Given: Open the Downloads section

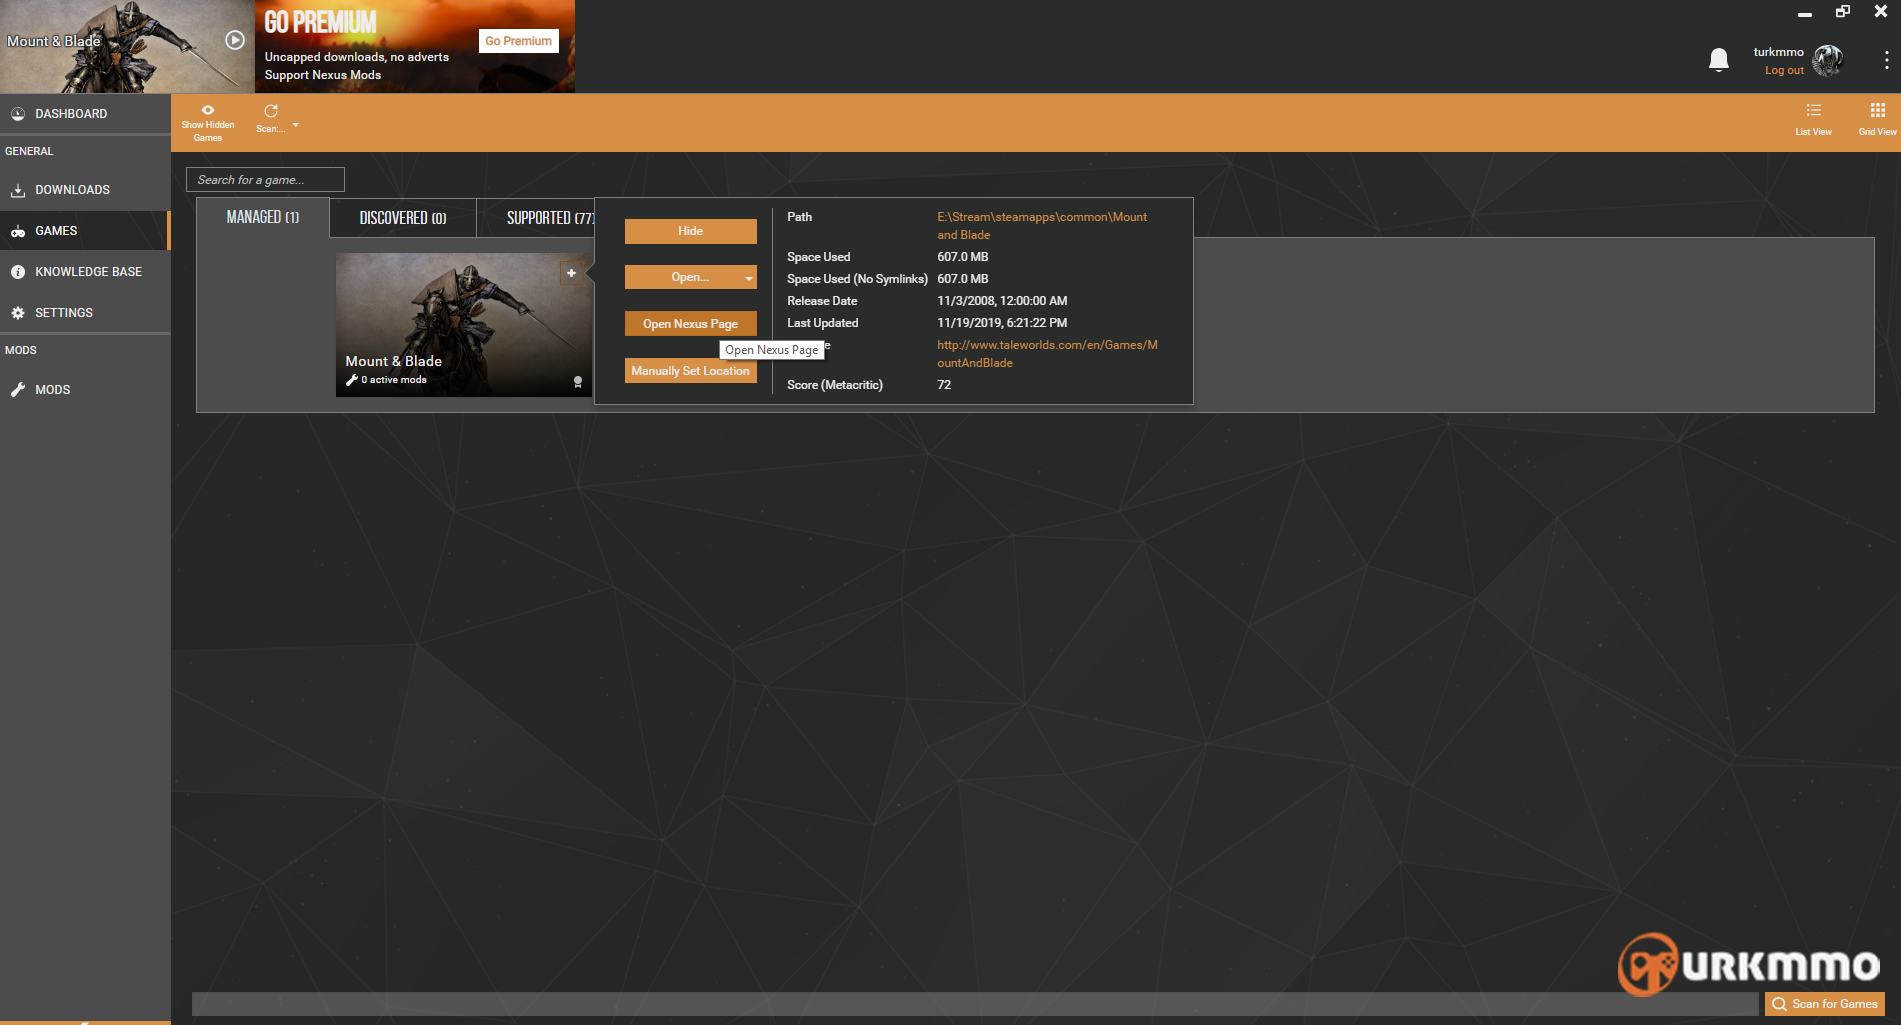Looking at the screenshot, I should [x=85, y=190].
